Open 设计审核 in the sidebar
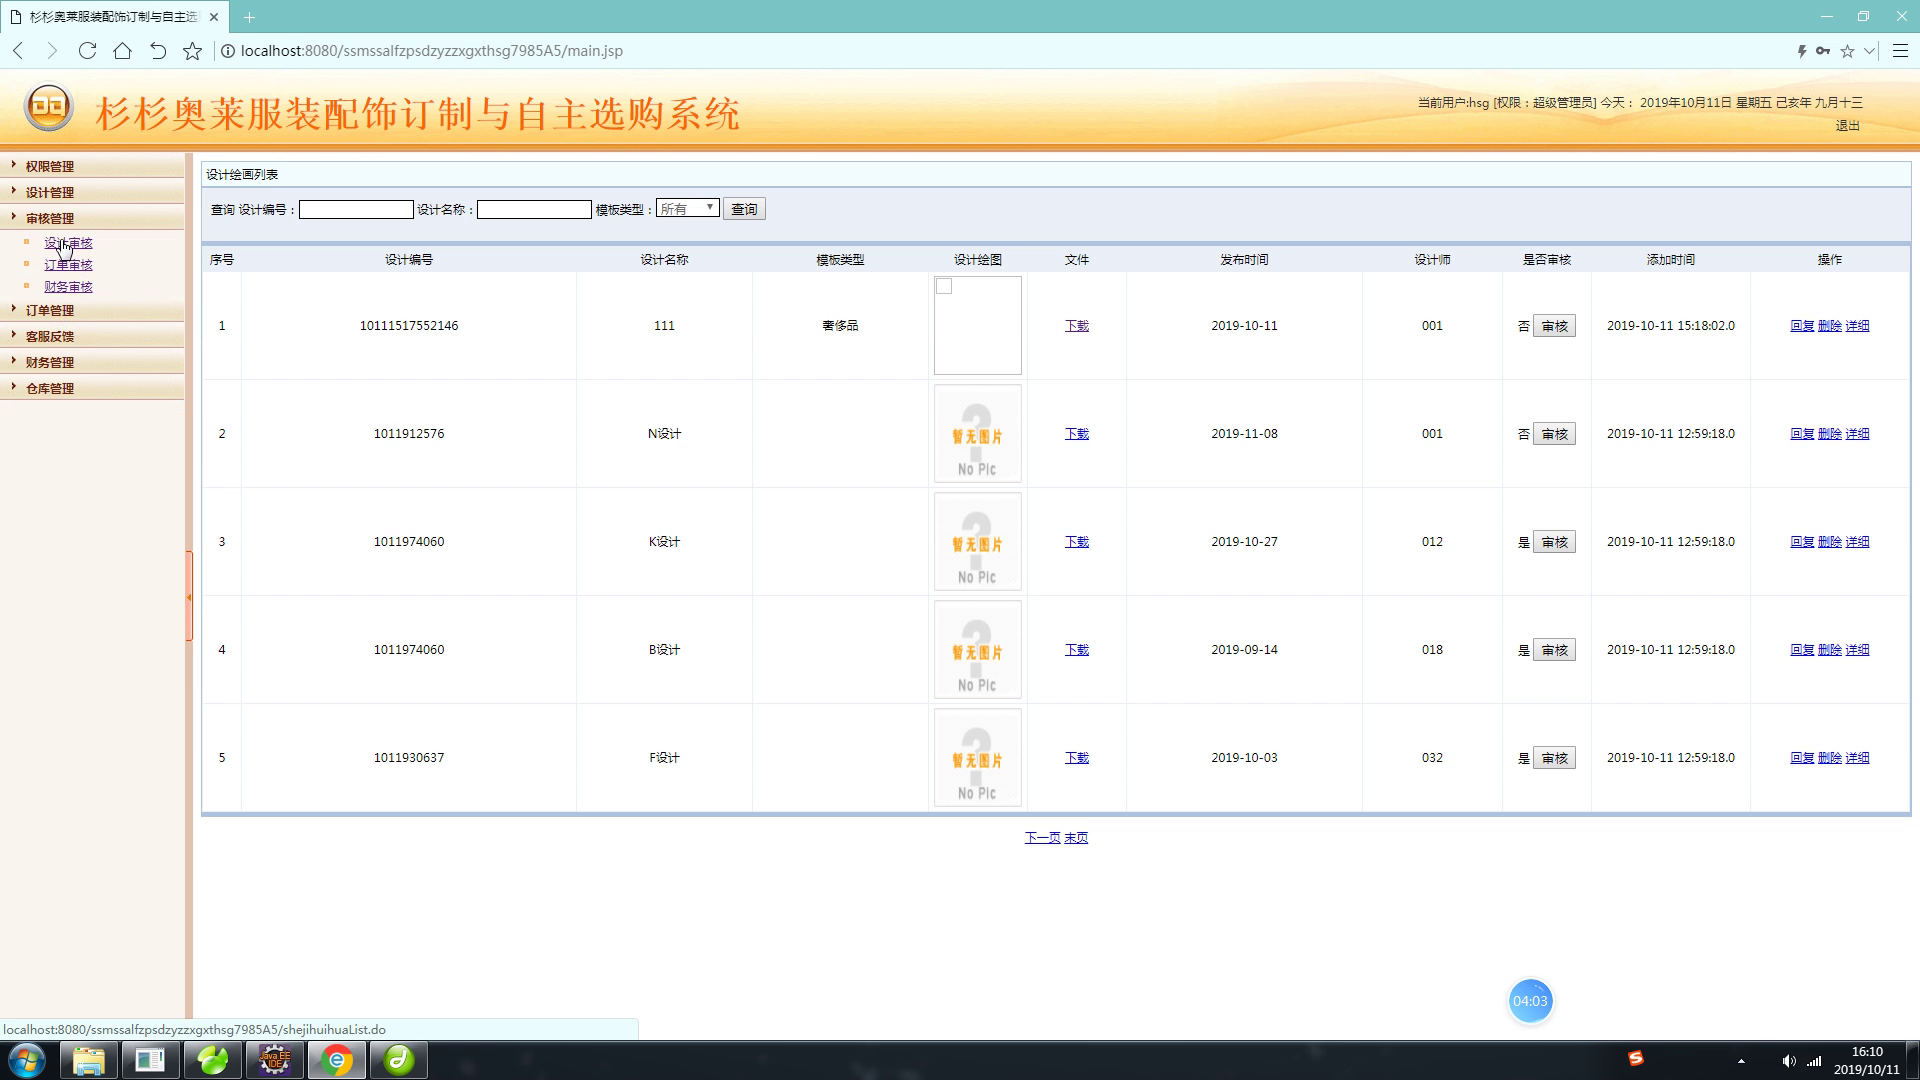Screen dimensions: 1920x1080 68,243
